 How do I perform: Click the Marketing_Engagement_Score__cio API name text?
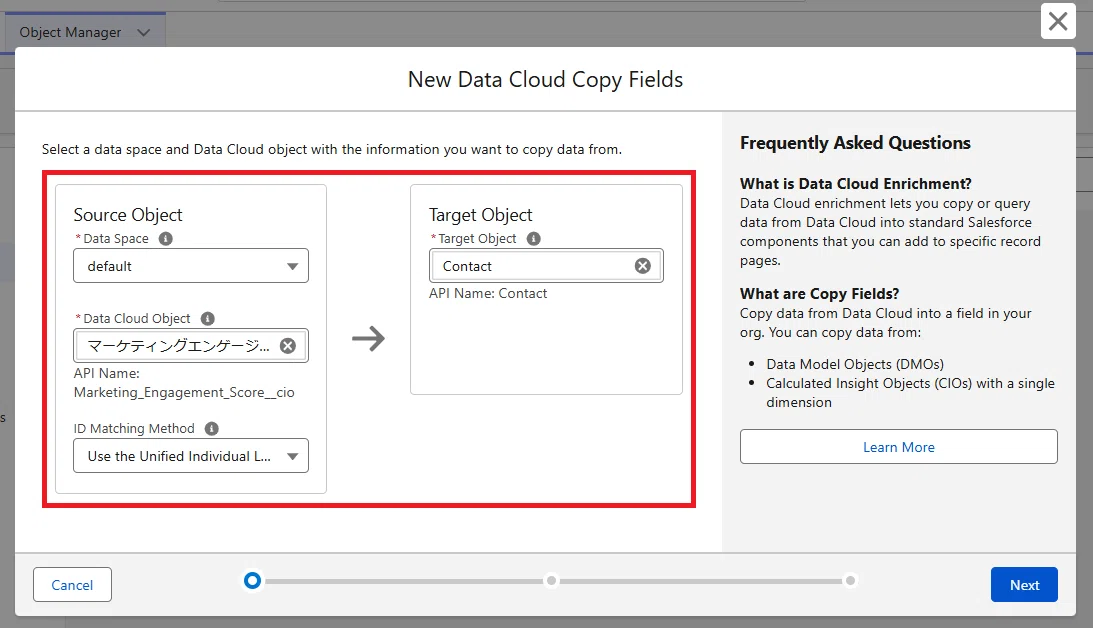click(184, 392)
